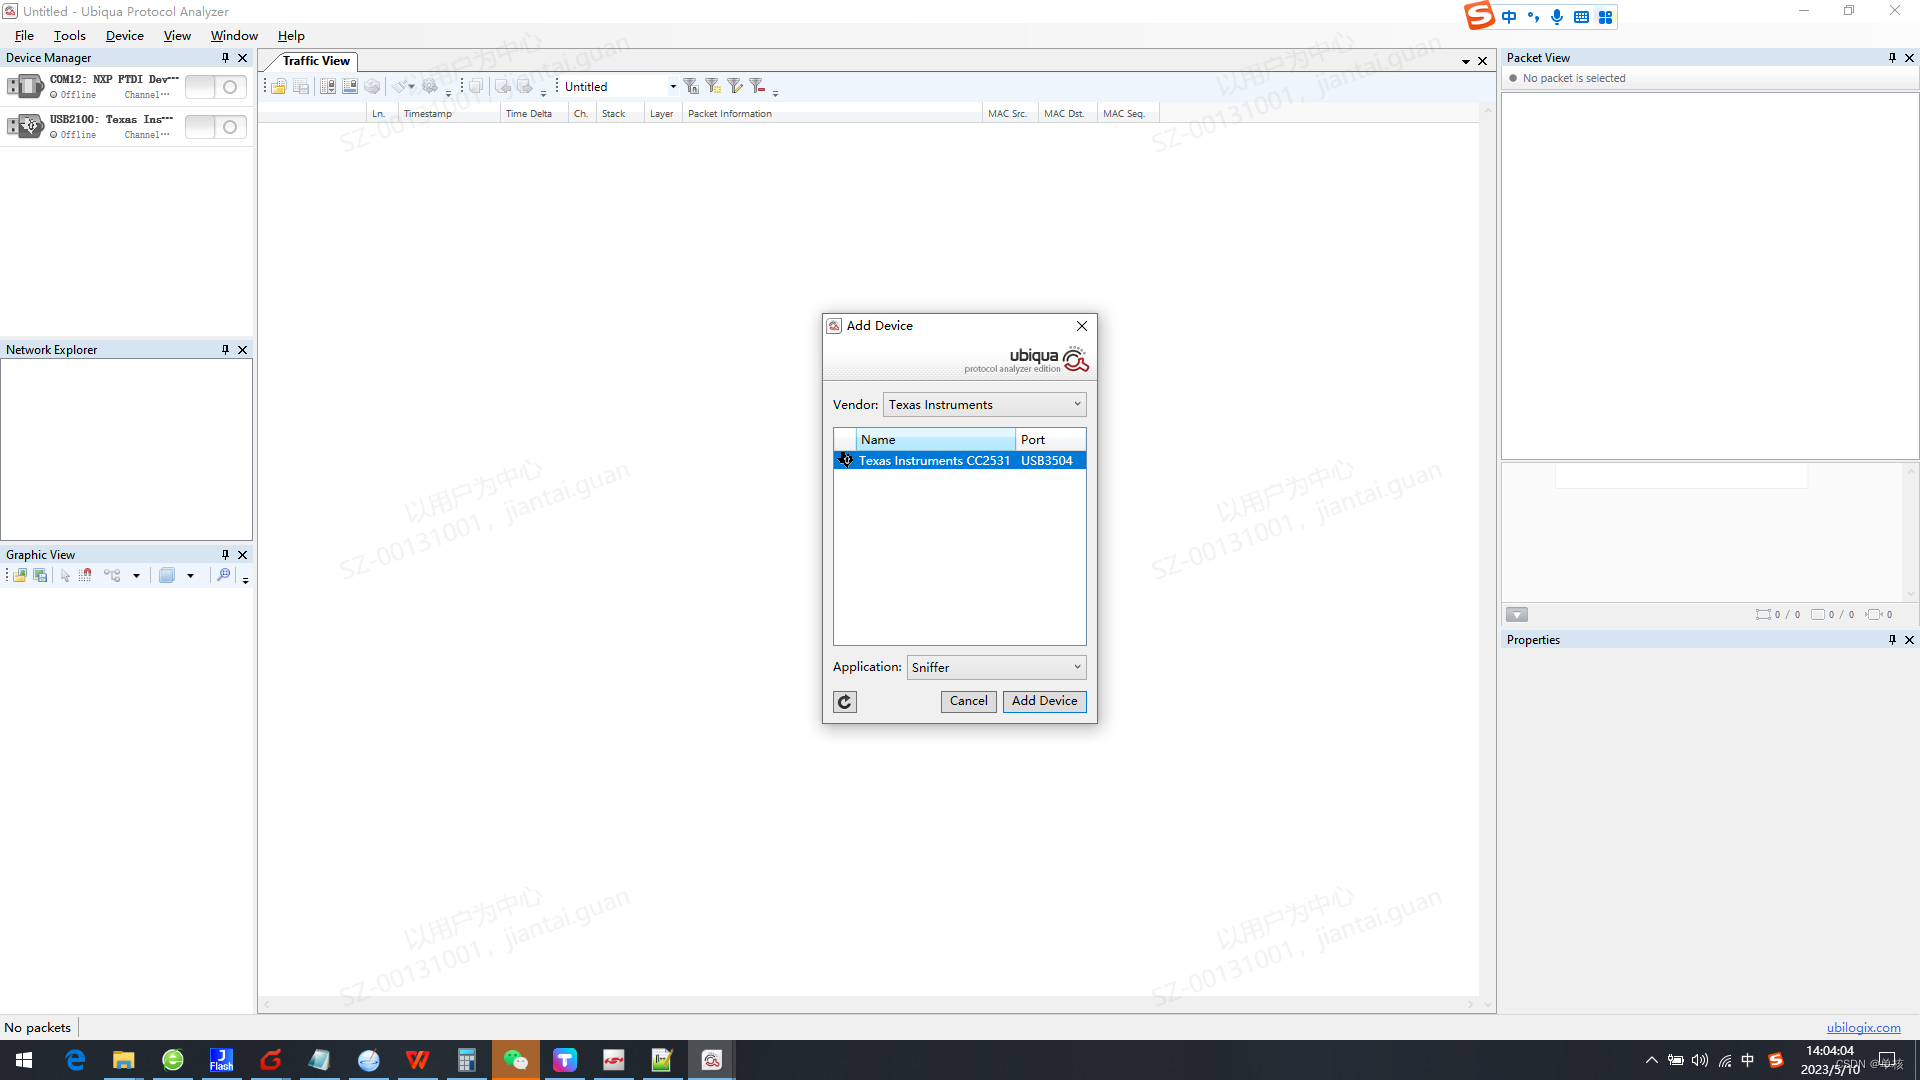Close the Graphic View panel
Image resolution: width=1920 pixels, height=1080 pixels.
(242, 555)
